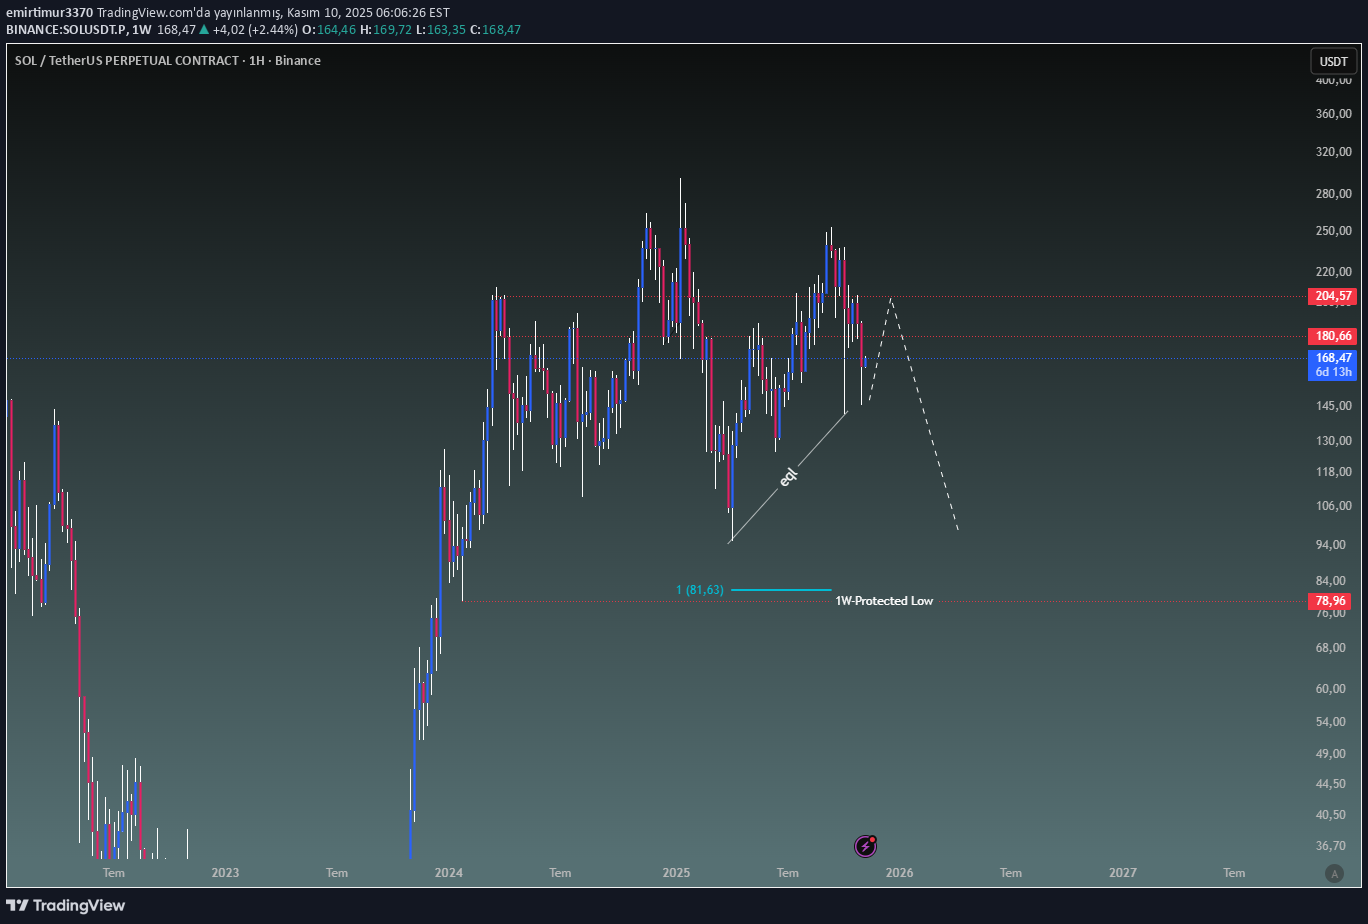The width and height of the screenshot is (1368, 924).
Task: Click the '1W-Protected Low' annotation
Action: tap(884, 601)
